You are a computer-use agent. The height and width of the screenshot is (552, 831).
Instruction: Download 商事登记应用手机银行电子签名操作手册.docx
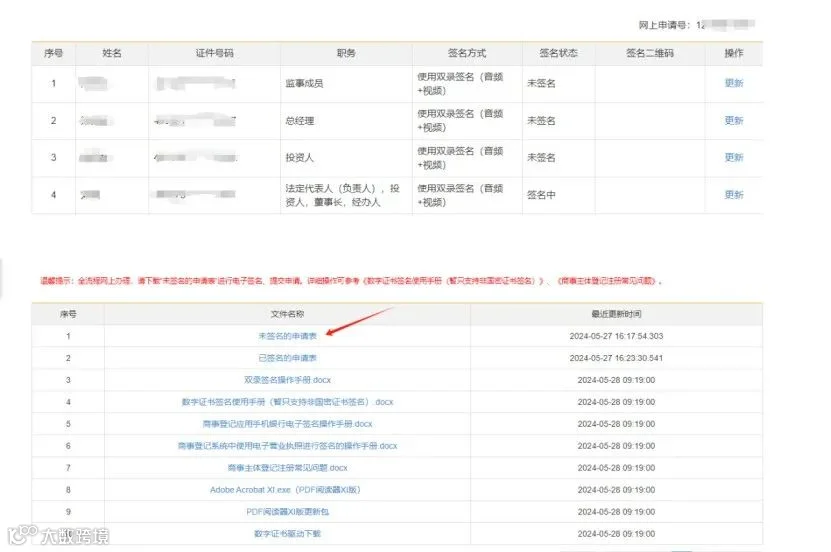click(x=287, y=424)
